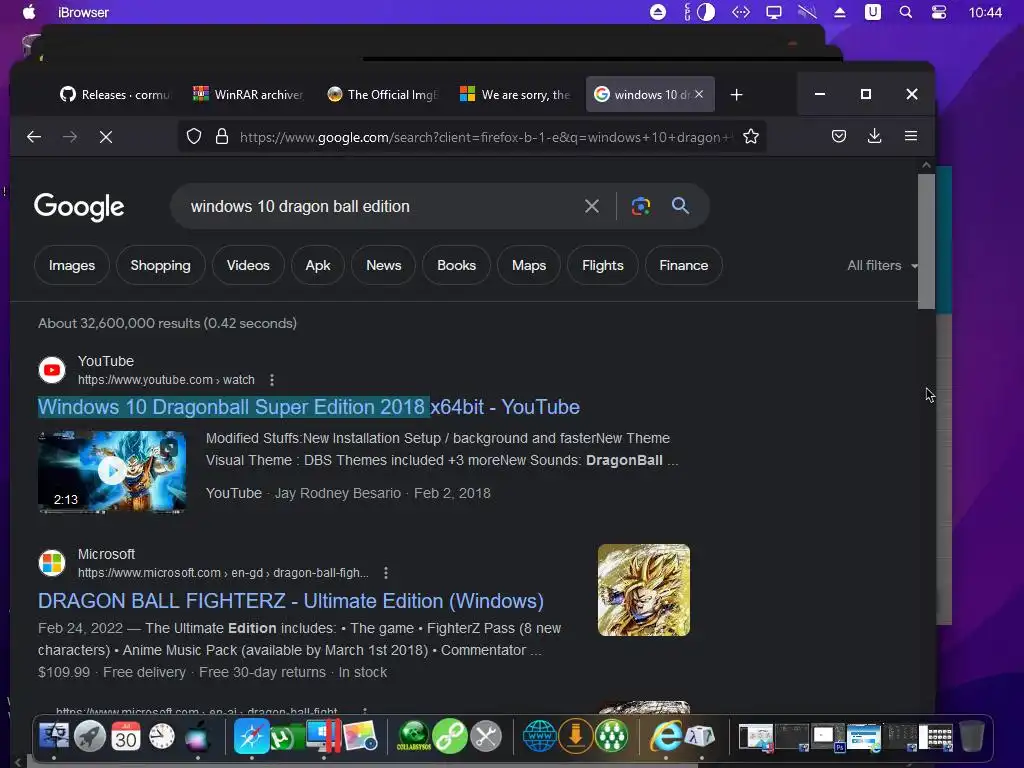The image size is (1024, 768).
Task: Click the page vertical scrollbar thumb
Action: 926,241
